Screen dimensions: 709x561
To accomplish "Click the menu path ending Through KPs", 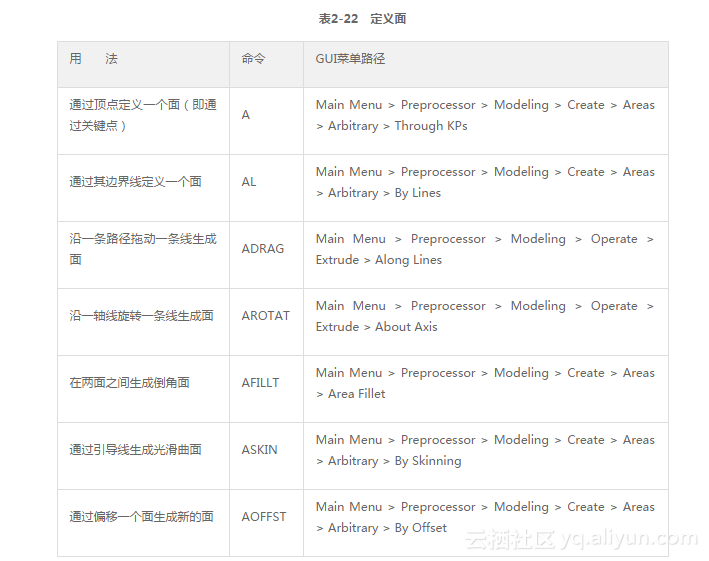I will 485,115.
